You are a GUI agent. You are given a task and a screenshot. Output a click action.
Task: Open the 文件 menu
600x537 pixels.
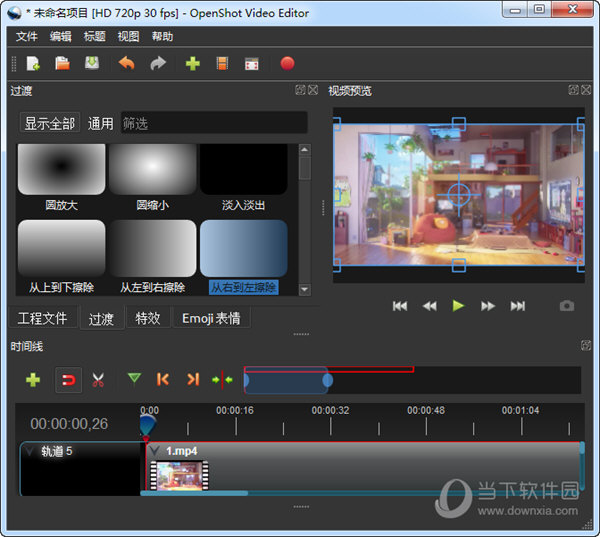[x=26, y=36]
